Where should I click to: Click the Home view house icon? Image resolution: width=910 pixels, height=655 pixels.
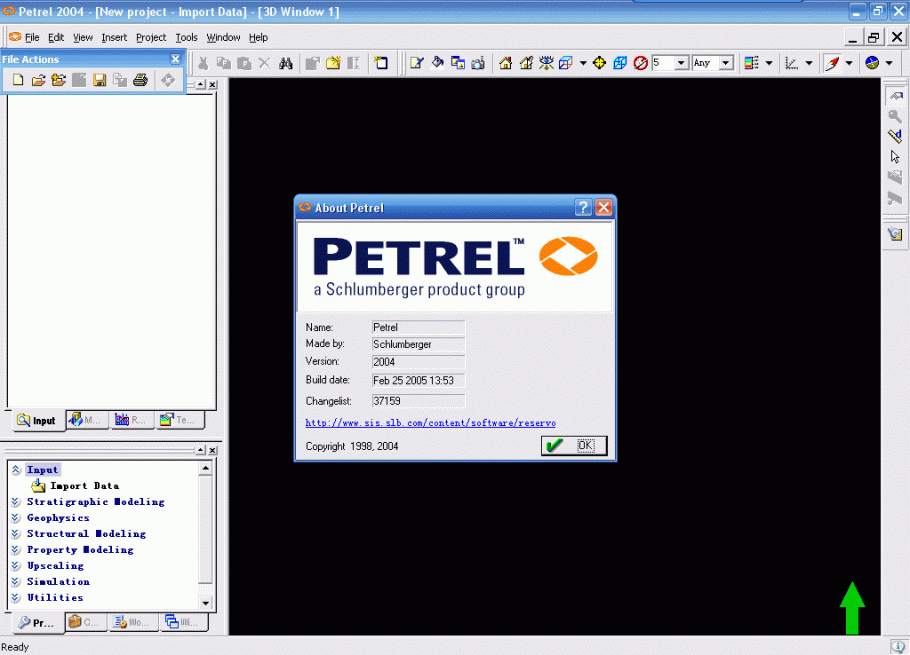pyautogui.click(x=505, y=63)
